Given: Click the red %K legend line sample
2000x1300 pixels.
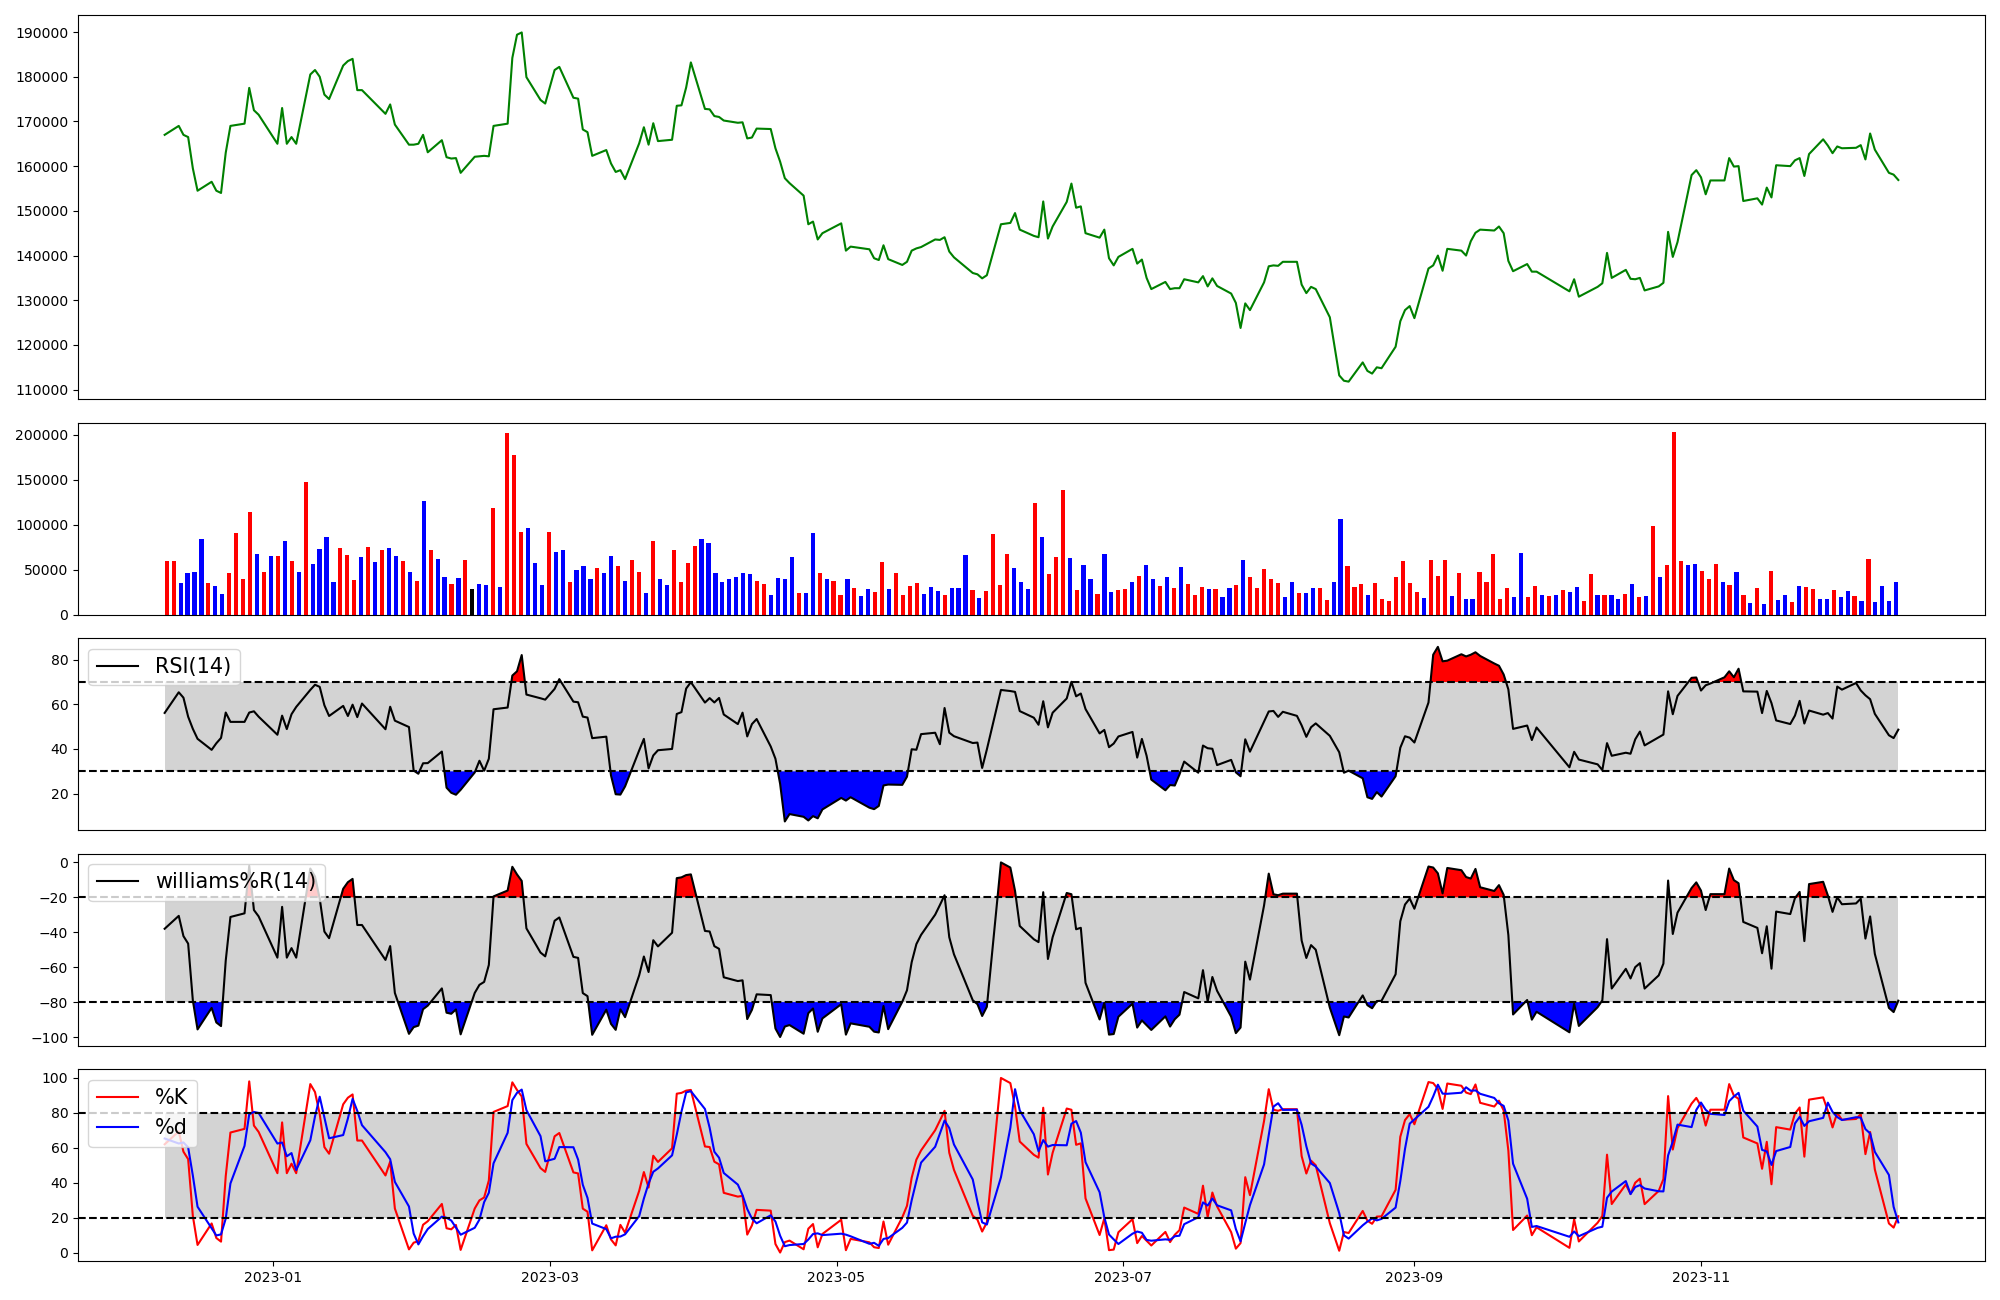Looking at the screenshot, I should tap(116, 1097).
